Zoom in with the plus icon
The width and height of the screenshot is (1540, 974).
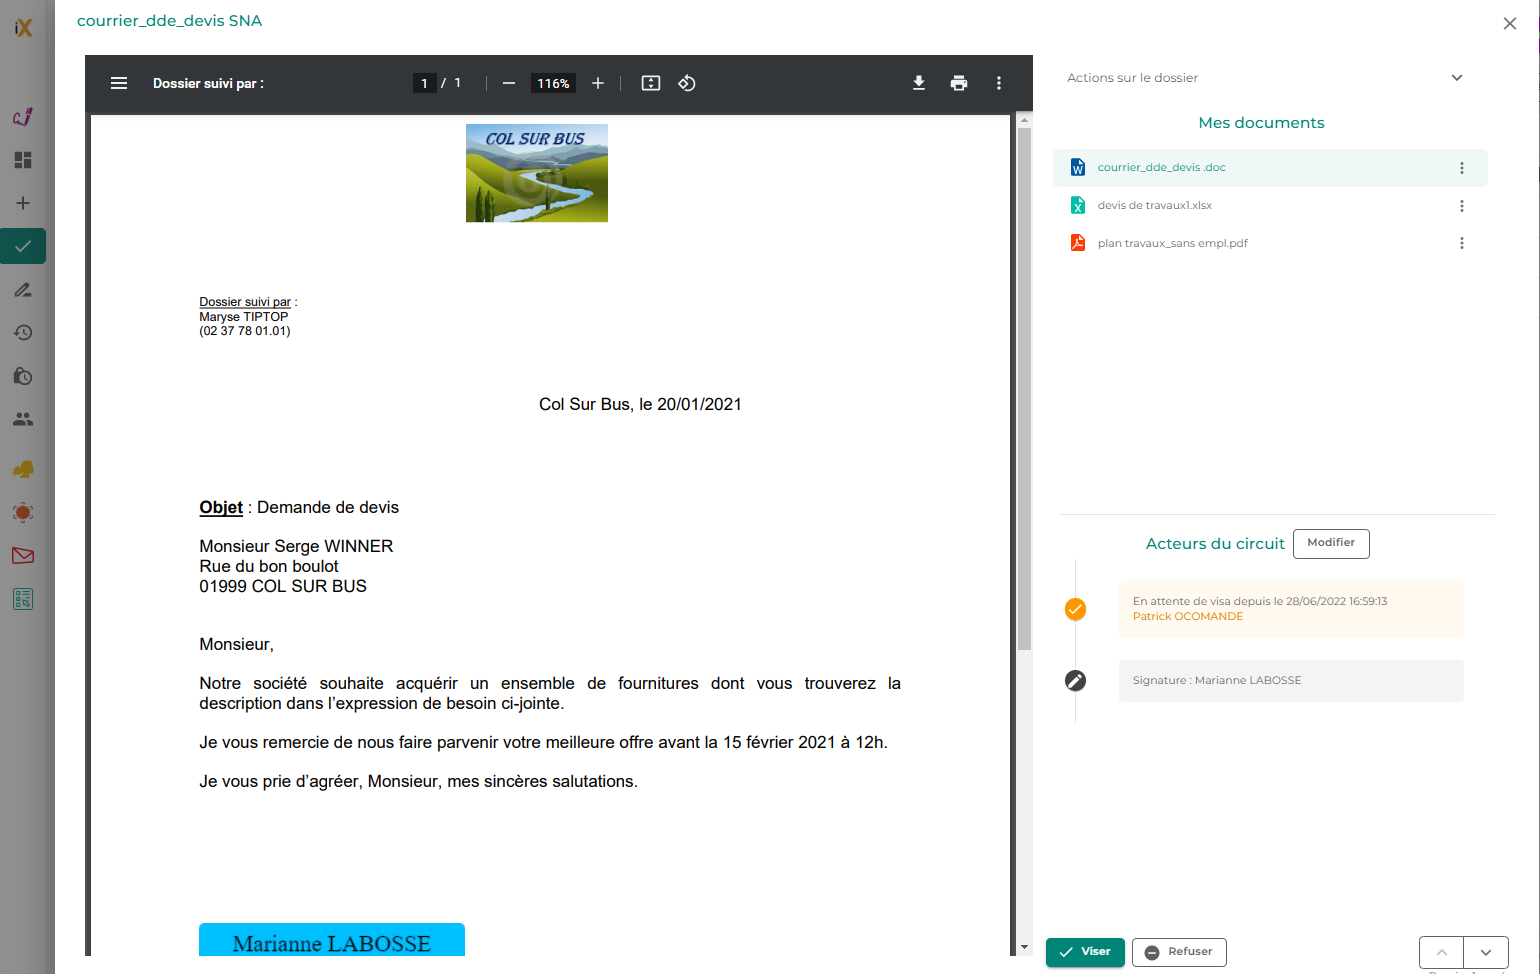[598, 83]
